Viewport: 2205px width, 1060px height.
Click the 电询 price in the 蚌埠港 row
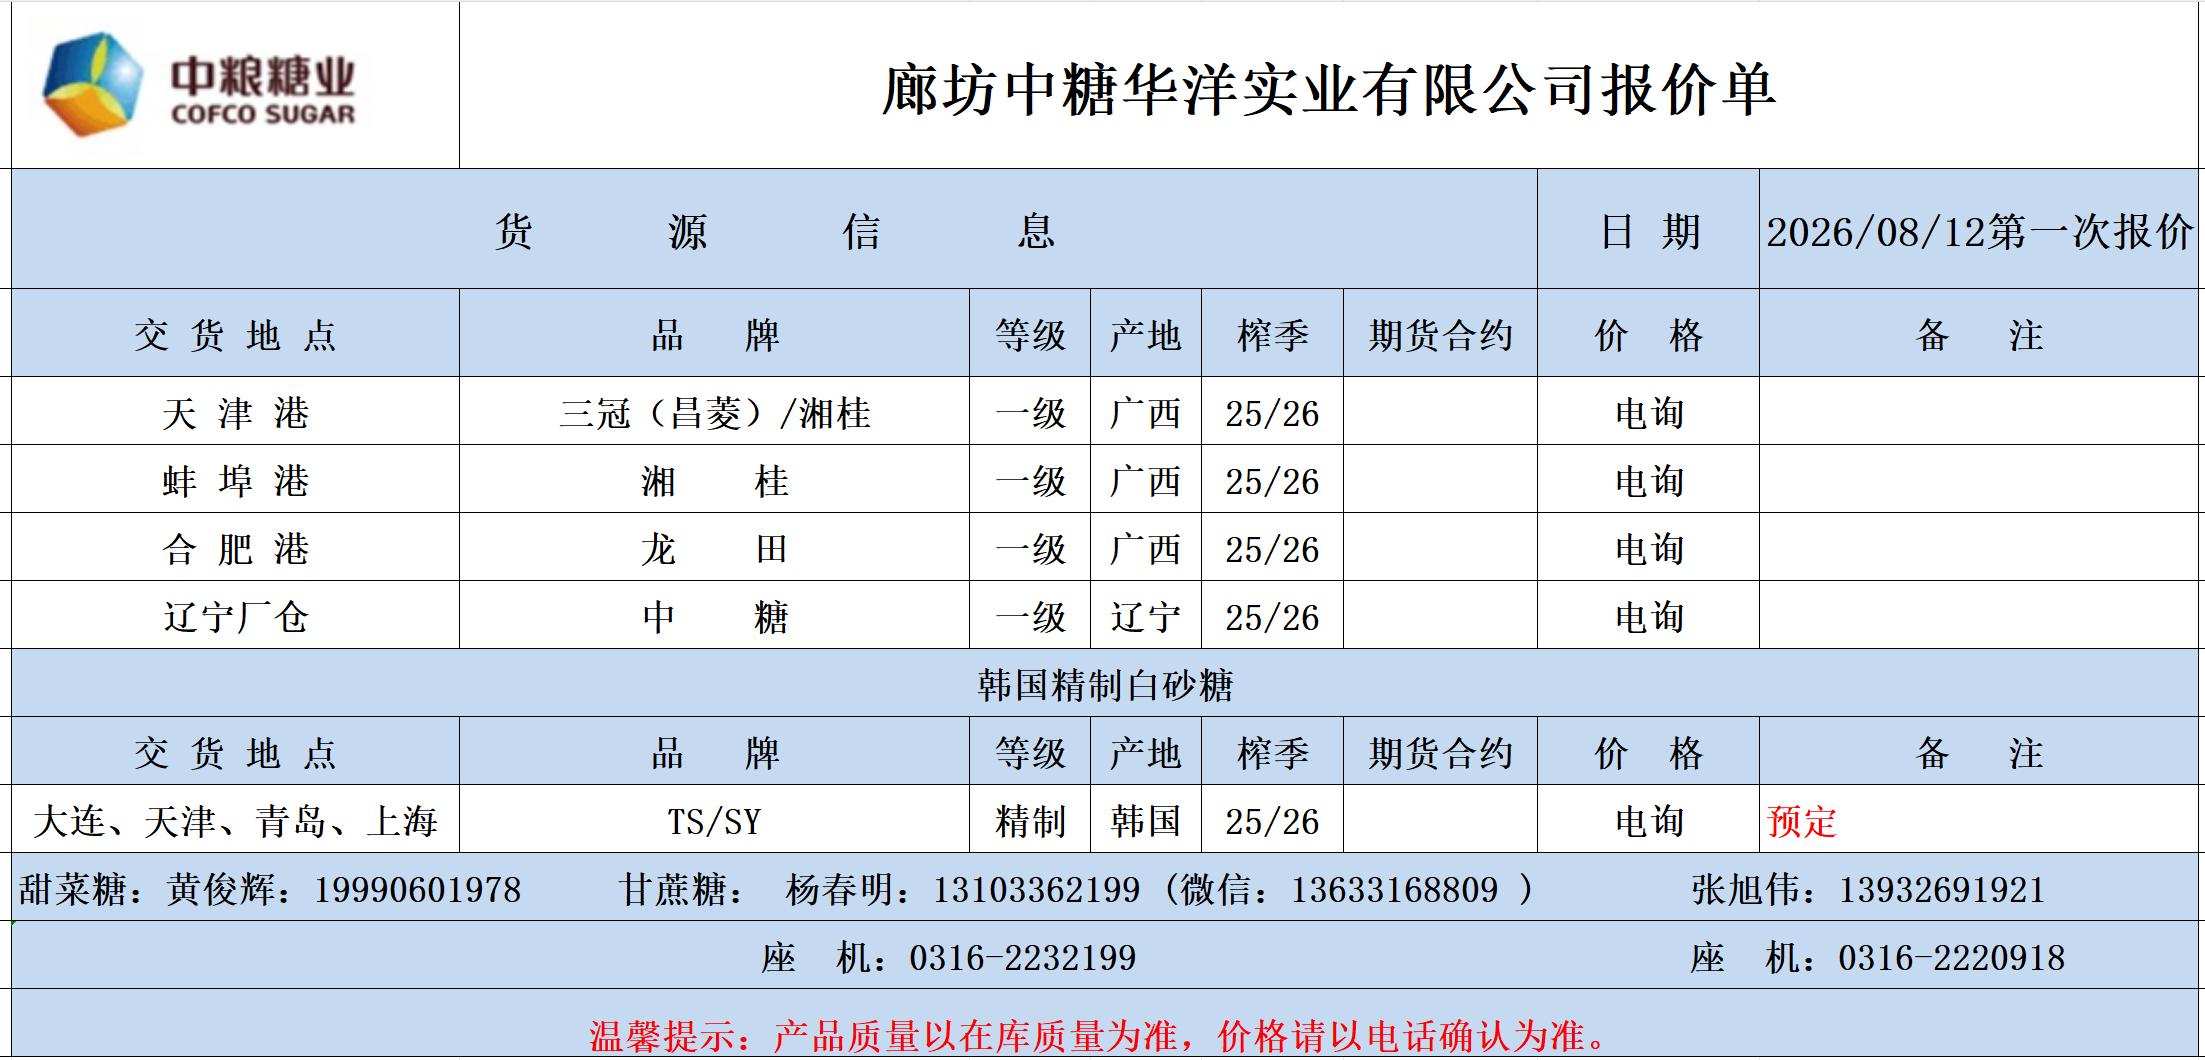point(1649,481)
